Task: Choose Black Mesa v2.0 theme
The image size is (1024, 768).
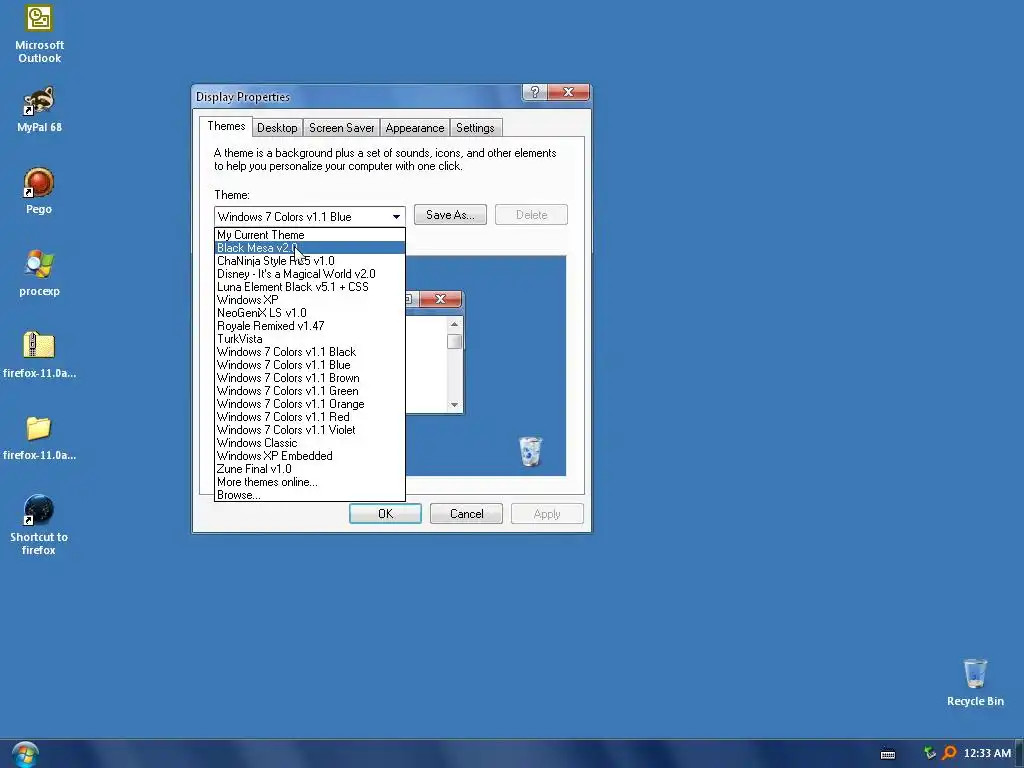Action: pos(310,248)
